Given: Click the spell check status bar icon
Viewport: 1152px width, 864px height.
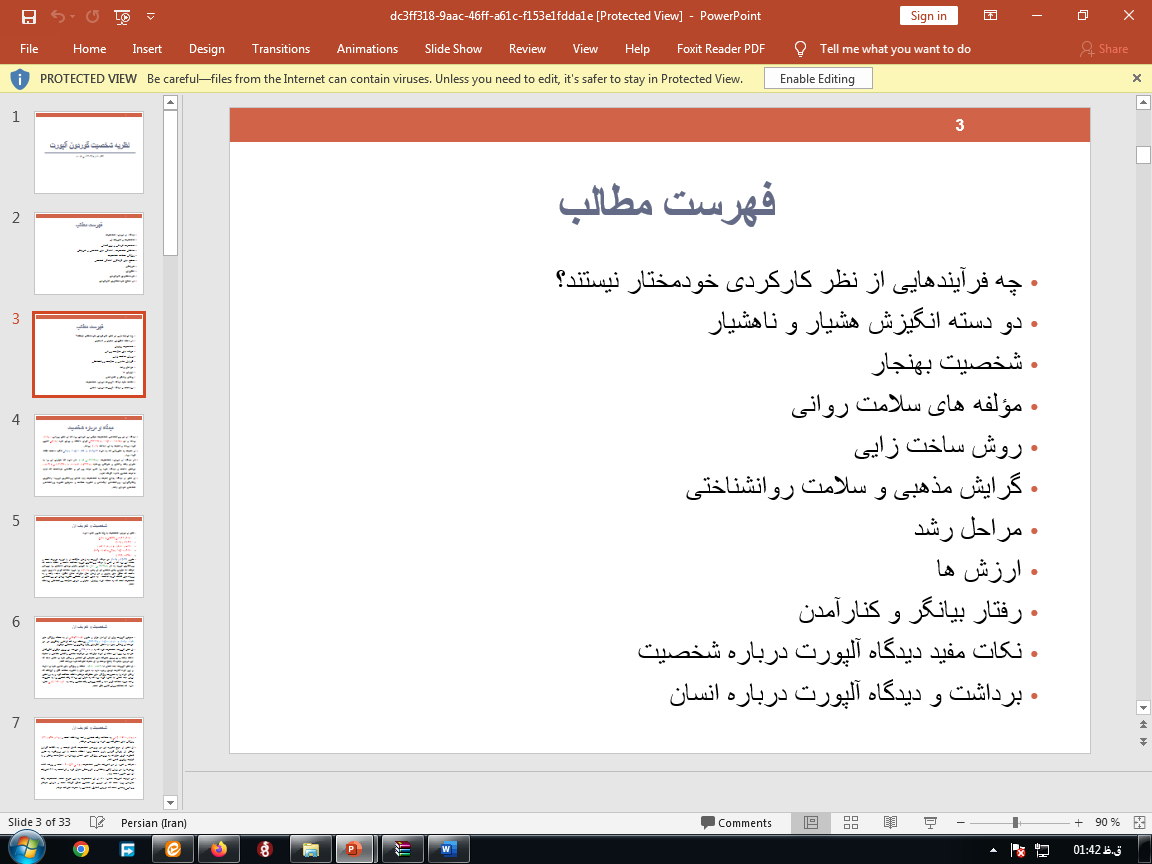Looking at the screenshot, I should tap(97, 823).
